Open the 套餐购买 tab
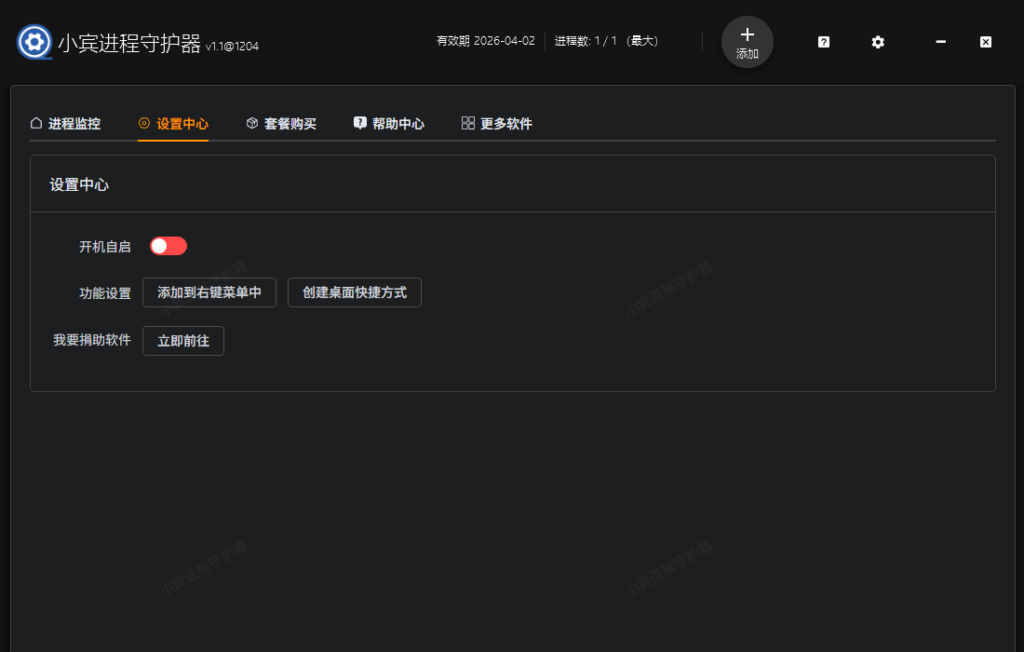This screenshot has width=1024, height=652. (x=288, y=123)
